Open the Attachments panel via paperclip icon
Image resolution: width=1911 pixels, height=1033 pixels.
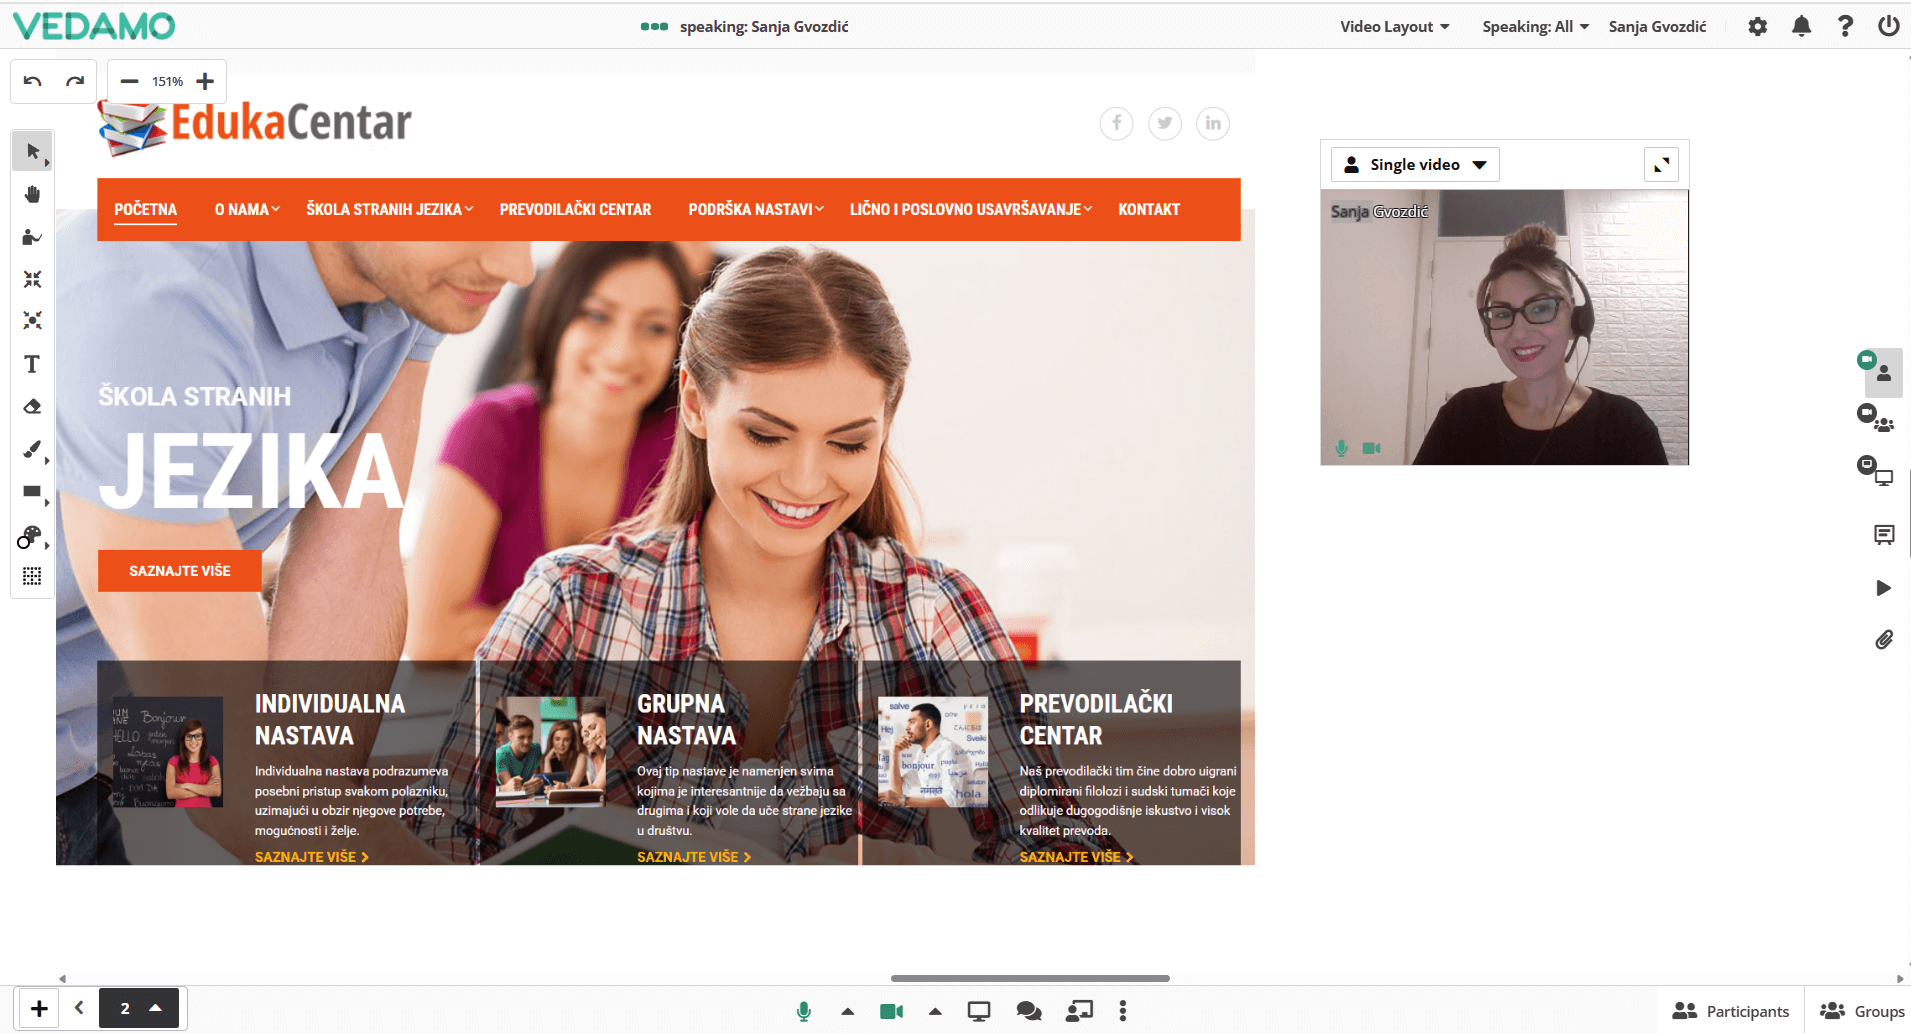coord(1884,640)
